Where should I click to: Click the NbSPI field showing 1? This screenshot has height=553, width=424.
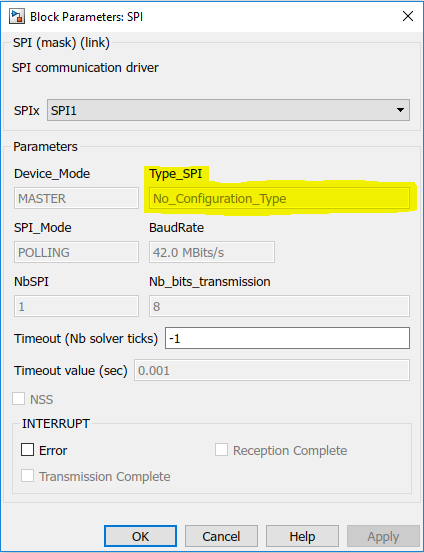tap(76, 306)
